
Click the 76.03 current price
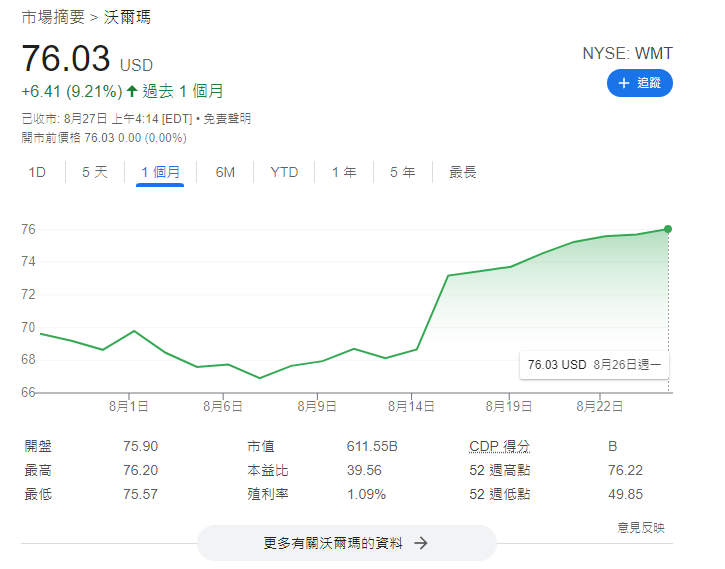pyautogui.click(x=66, y=58)
